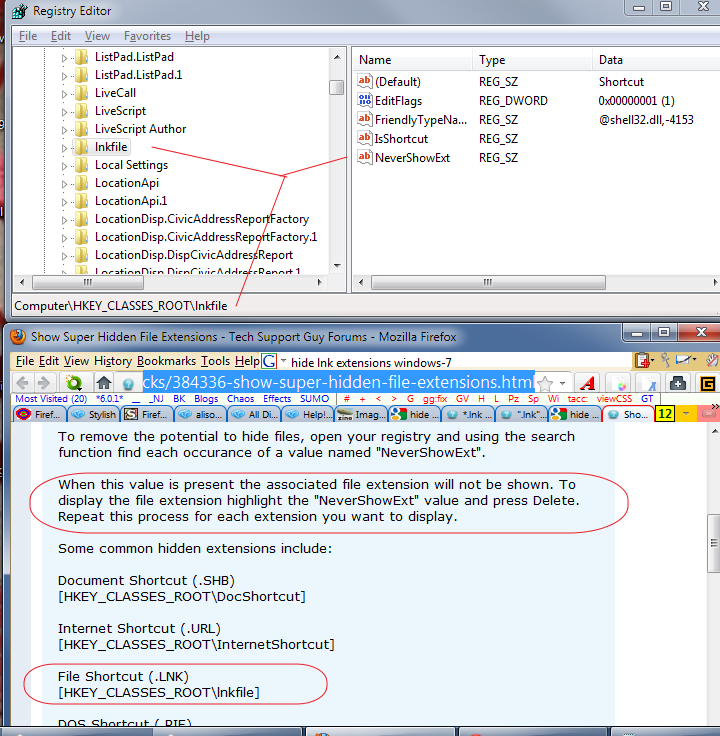Open the Blogs bookmark folder

pyautogui.click(x=206, y=399)
